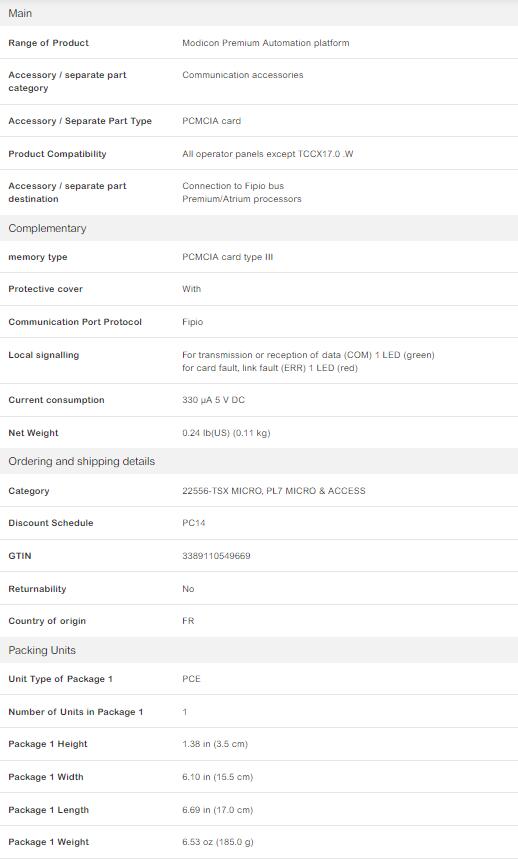Click the Ordering and shipping details header

[259, 461]
